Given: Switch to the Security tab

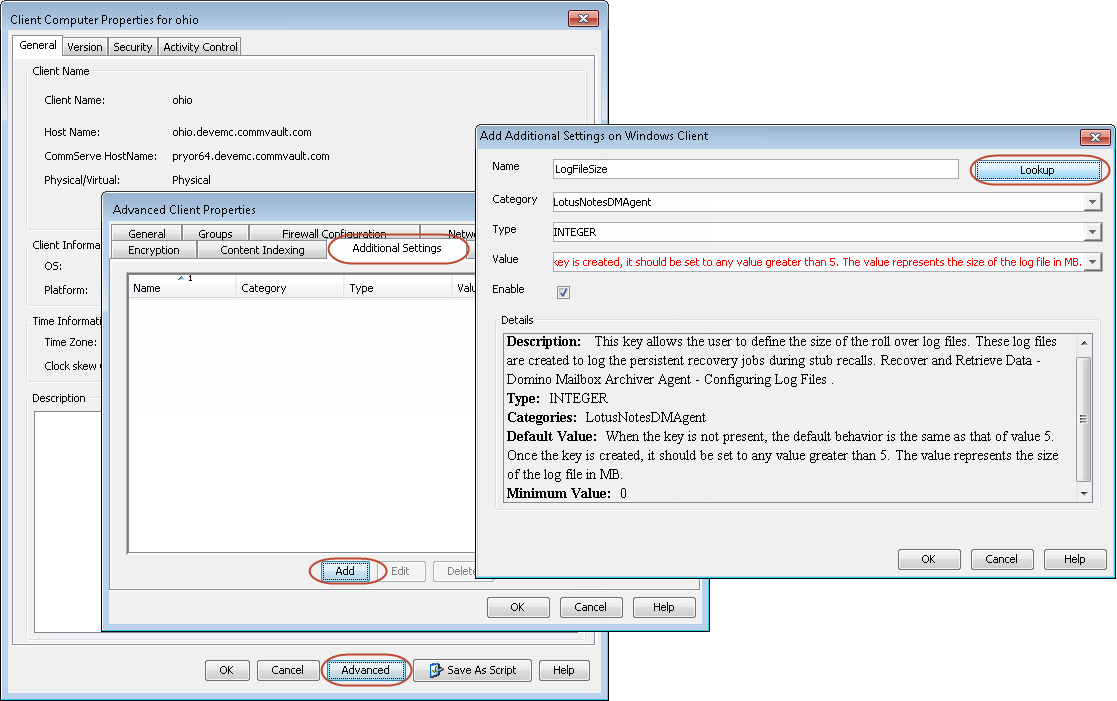Looking at the screenshot, I should pos(132,47).
